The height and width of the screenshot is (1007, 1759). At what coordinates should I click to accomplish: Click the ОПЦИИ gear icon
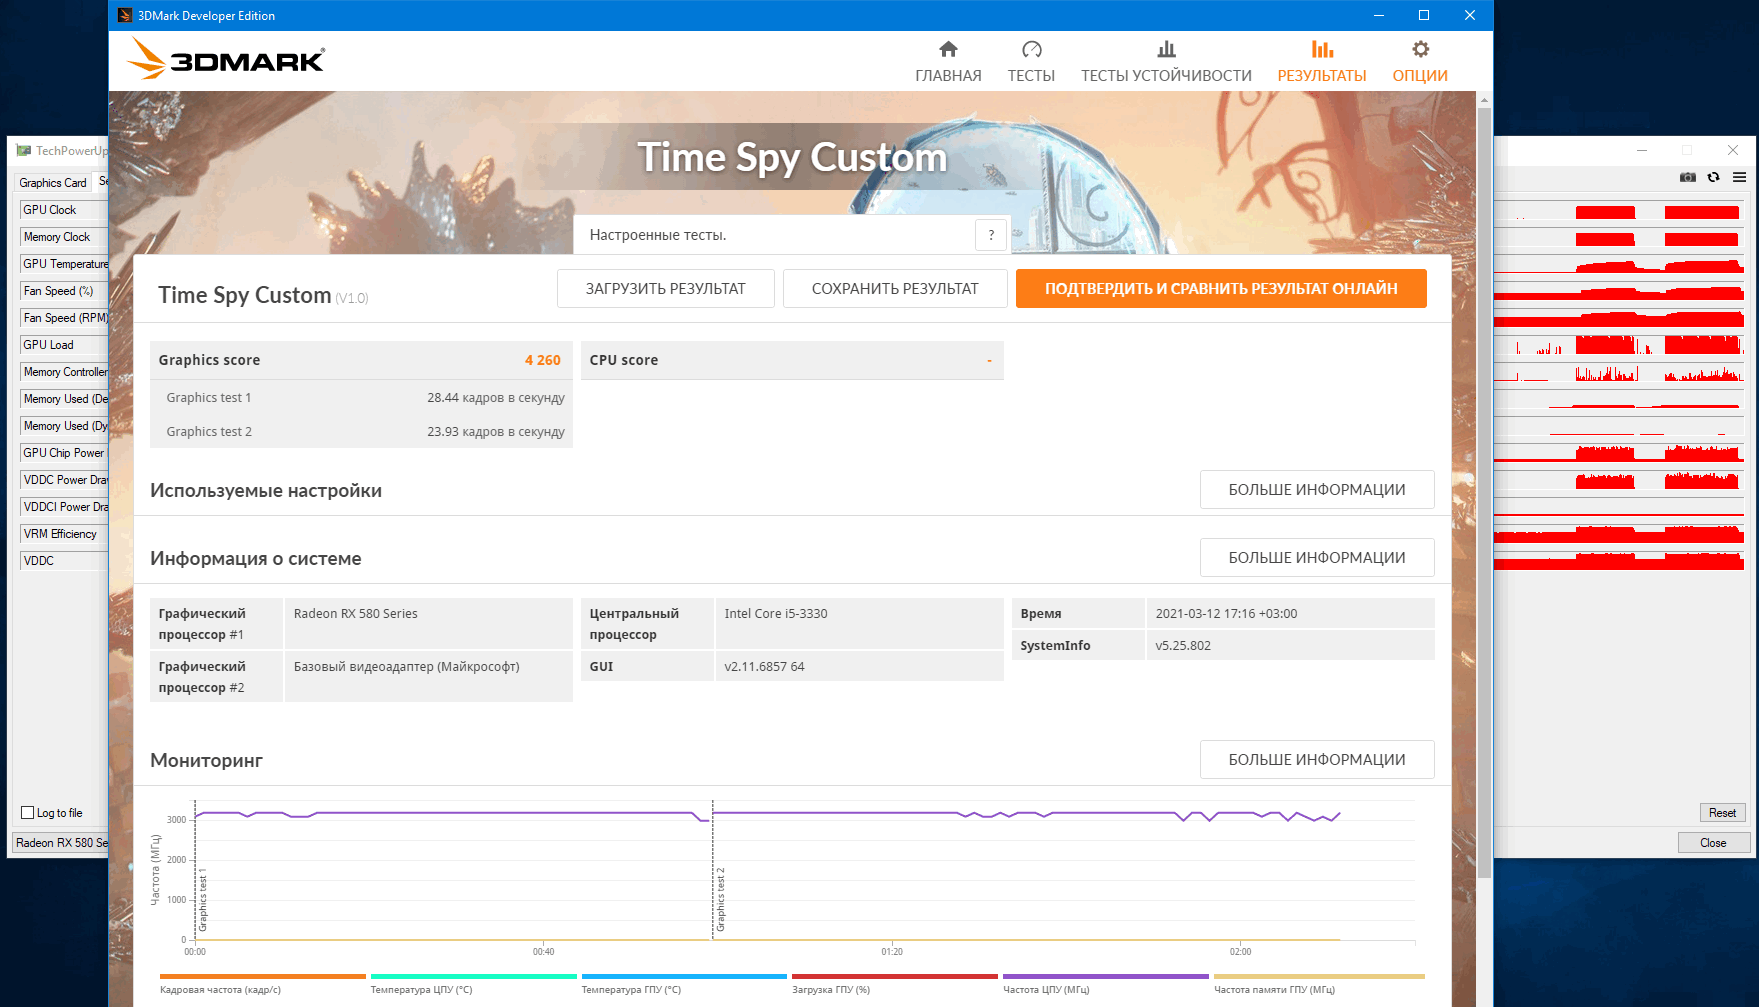click(x=1420, y=49)
